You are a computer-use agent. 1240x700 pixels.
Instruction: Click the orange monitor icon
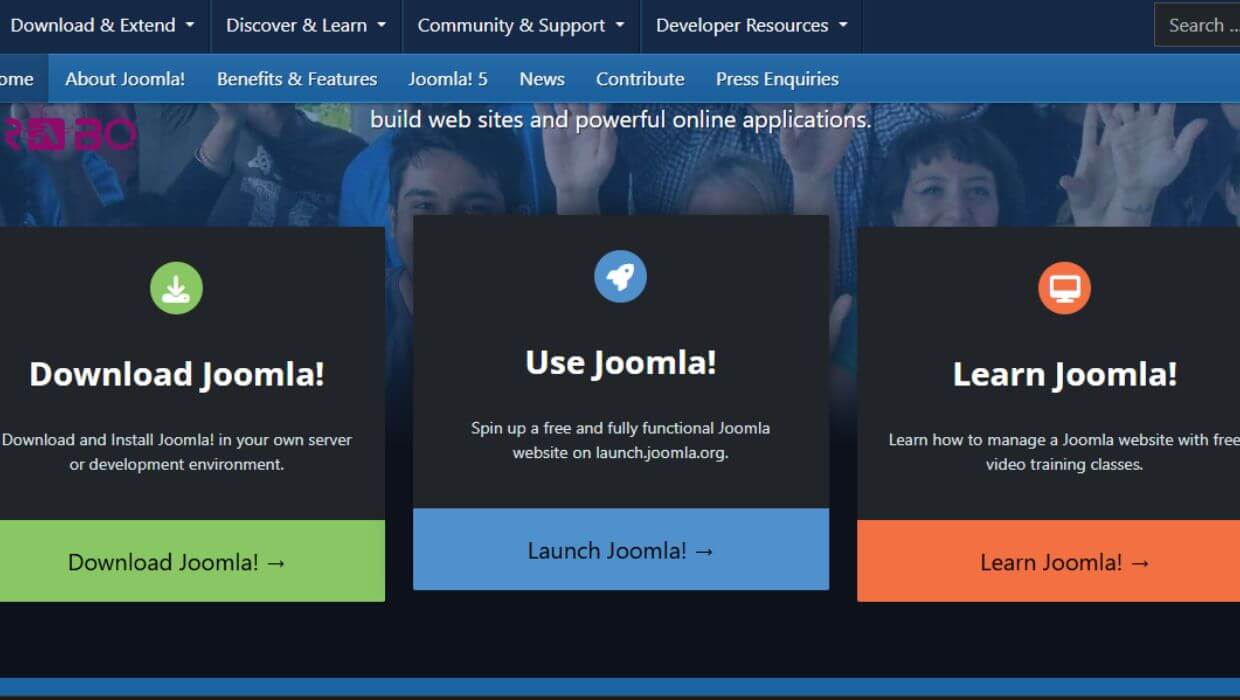coord(1064,288)
